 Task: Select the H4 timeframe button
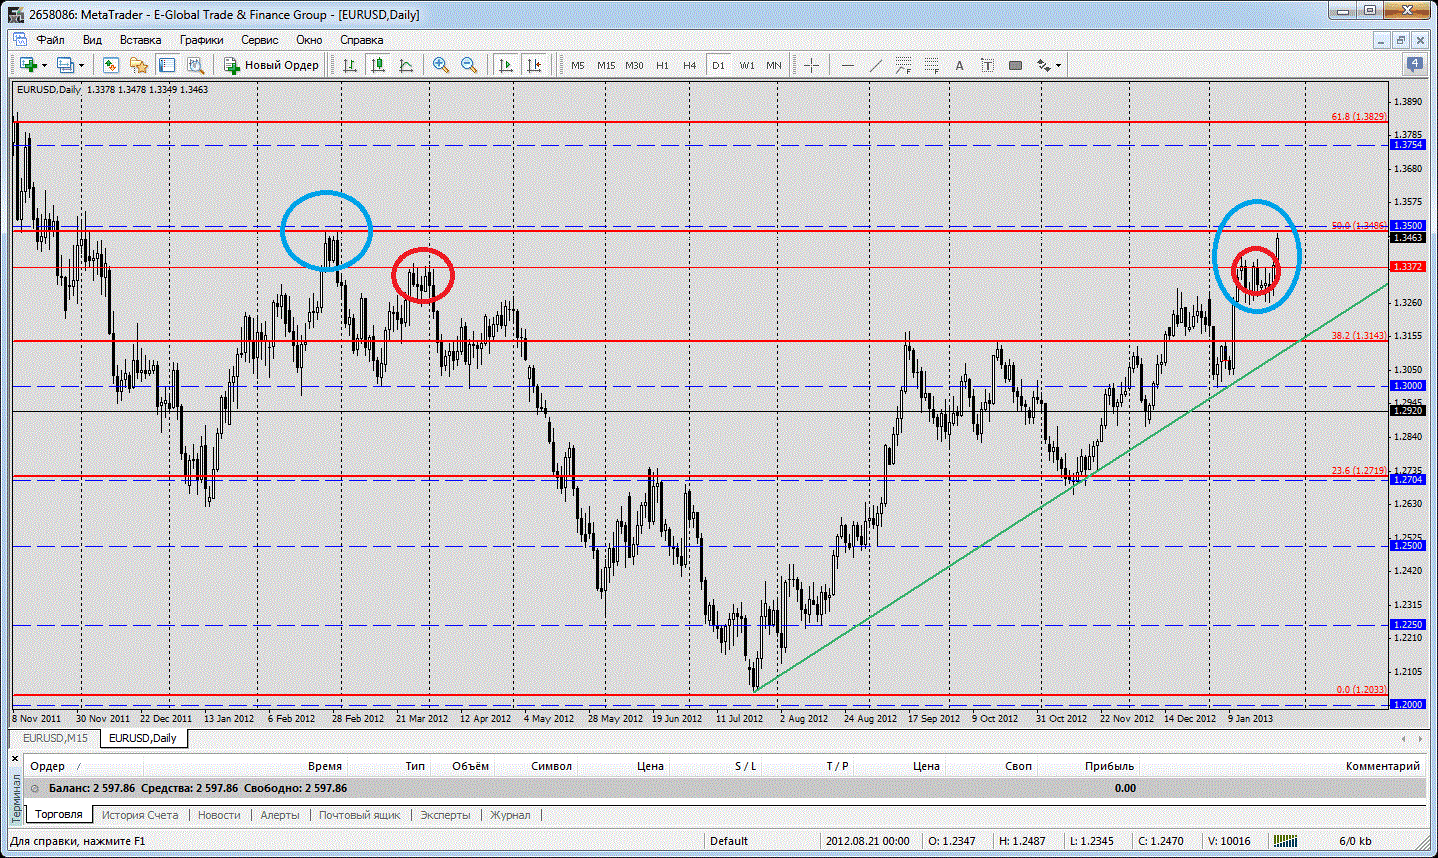(689, 65)
